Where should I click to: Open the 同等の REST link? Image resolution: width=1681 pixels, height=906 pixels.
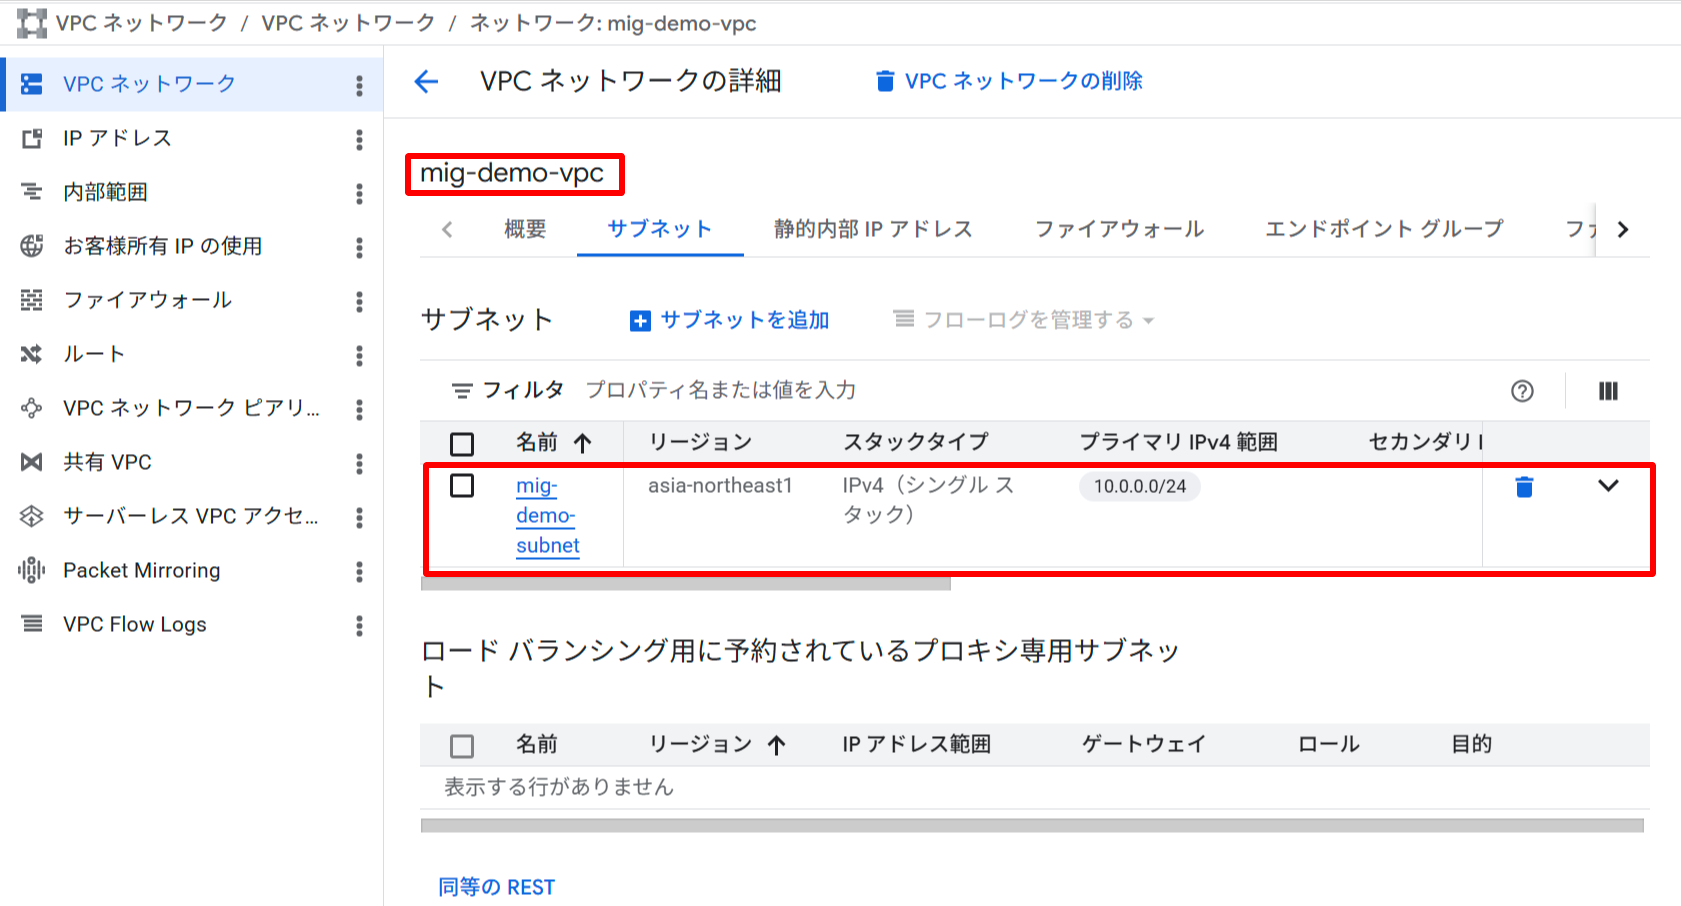497,887
